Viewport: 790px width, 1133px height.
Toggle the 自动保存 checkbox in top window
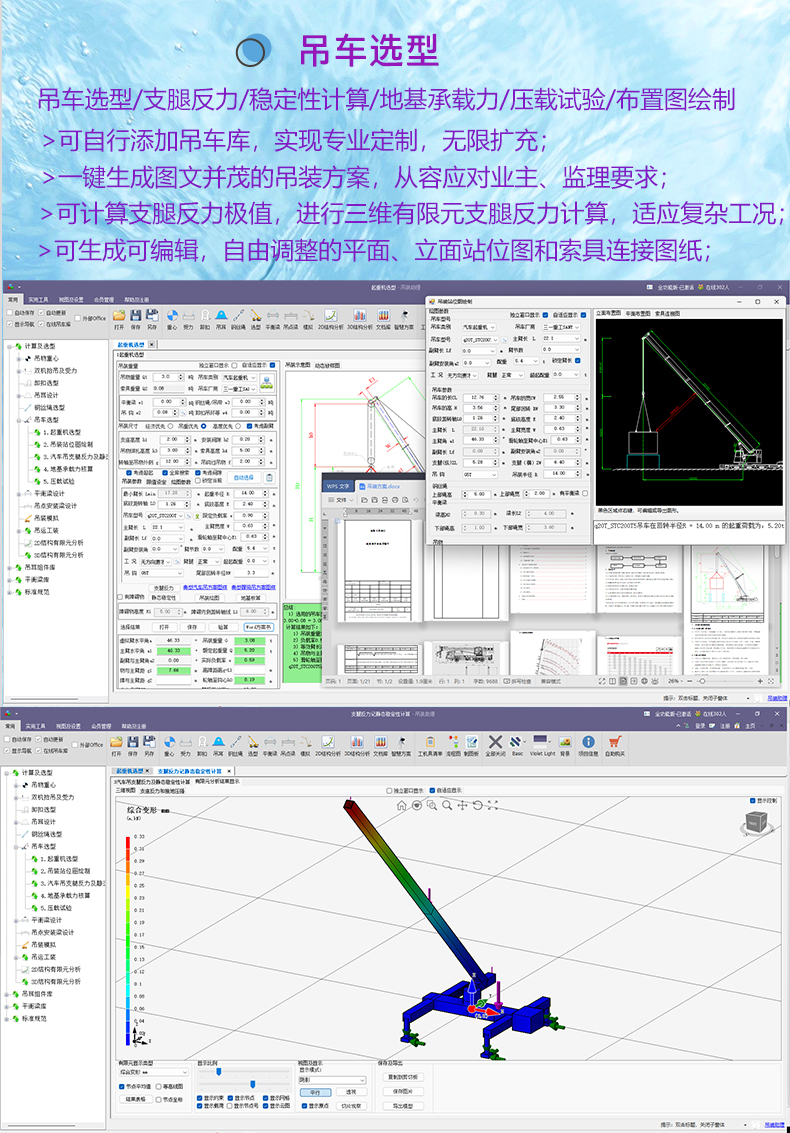[x=11, y=312]
